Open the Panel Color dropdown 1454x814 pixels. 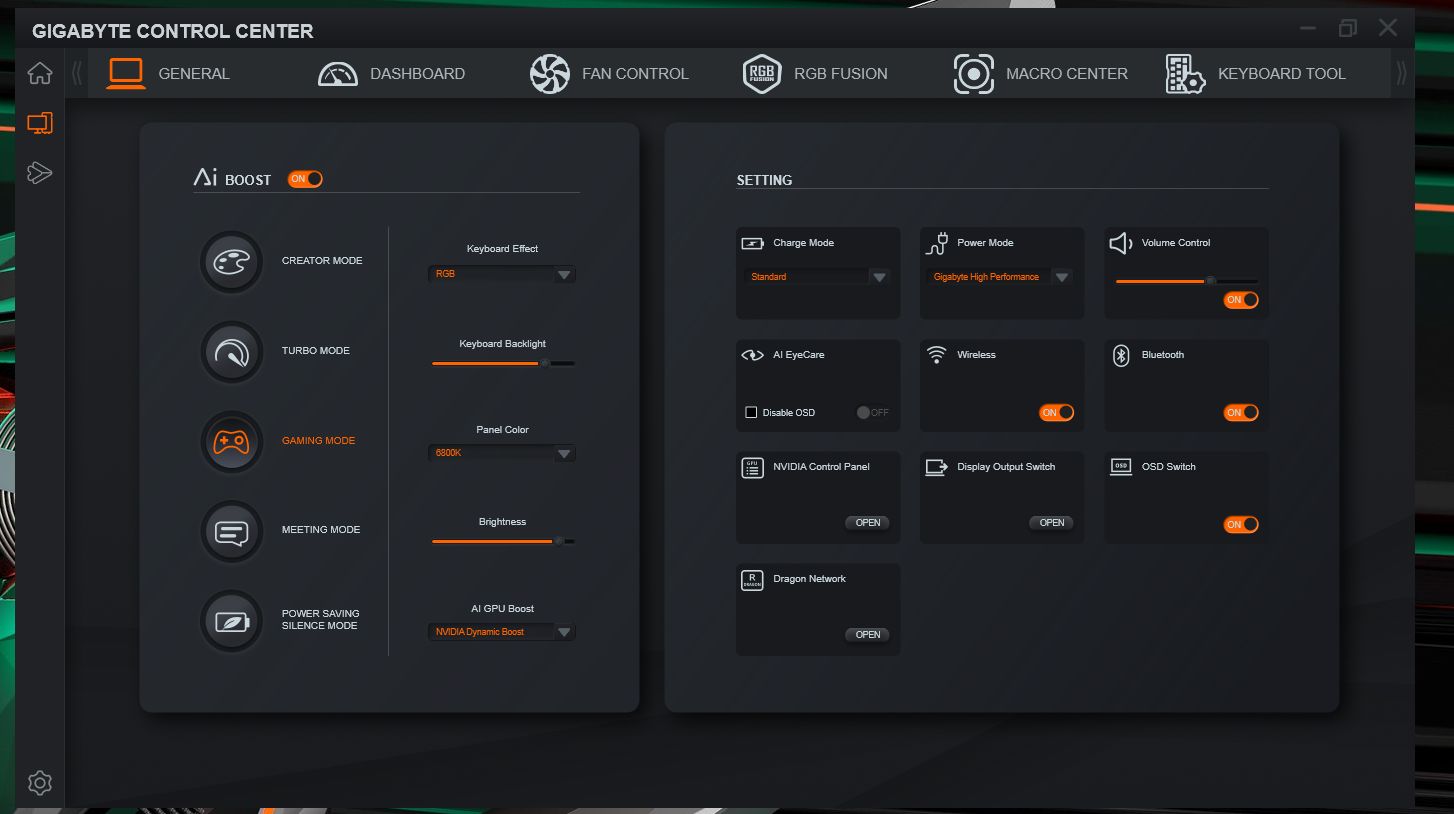[x=564, y=454]
